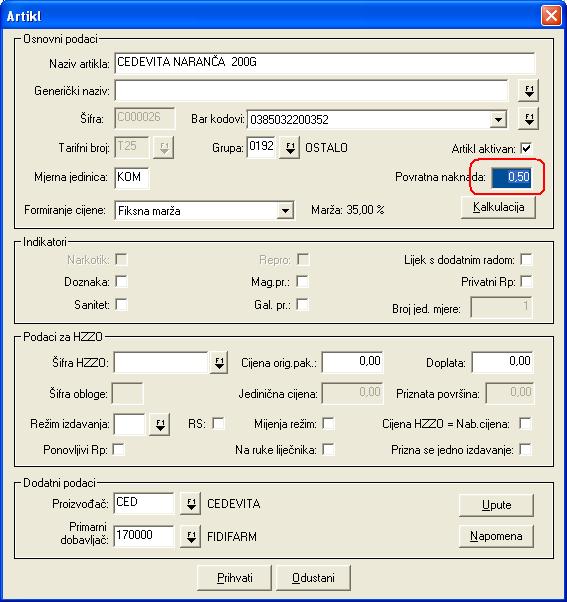The height and width of the screenshot is (602, 567).
Task: Check the Ponovljivi Rp checkbox
Action: [x=119, y=449]
